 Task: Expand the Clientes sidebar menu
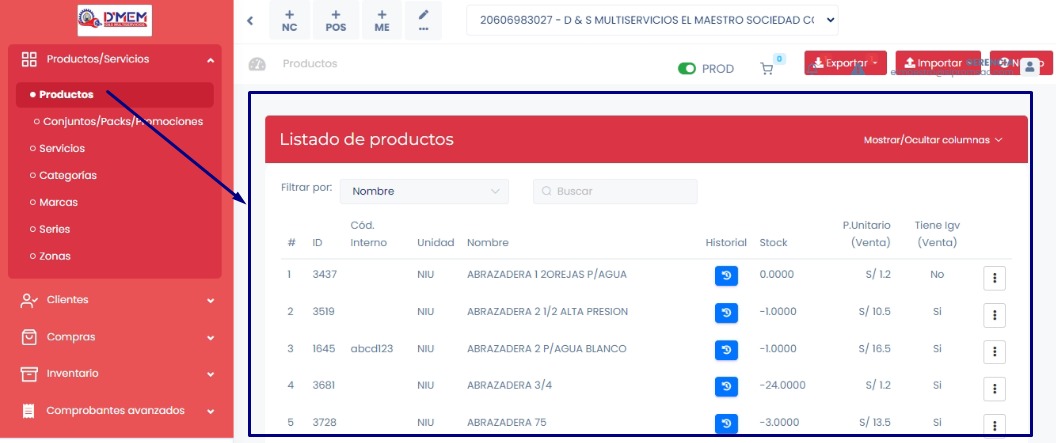[x=117, y=300]
